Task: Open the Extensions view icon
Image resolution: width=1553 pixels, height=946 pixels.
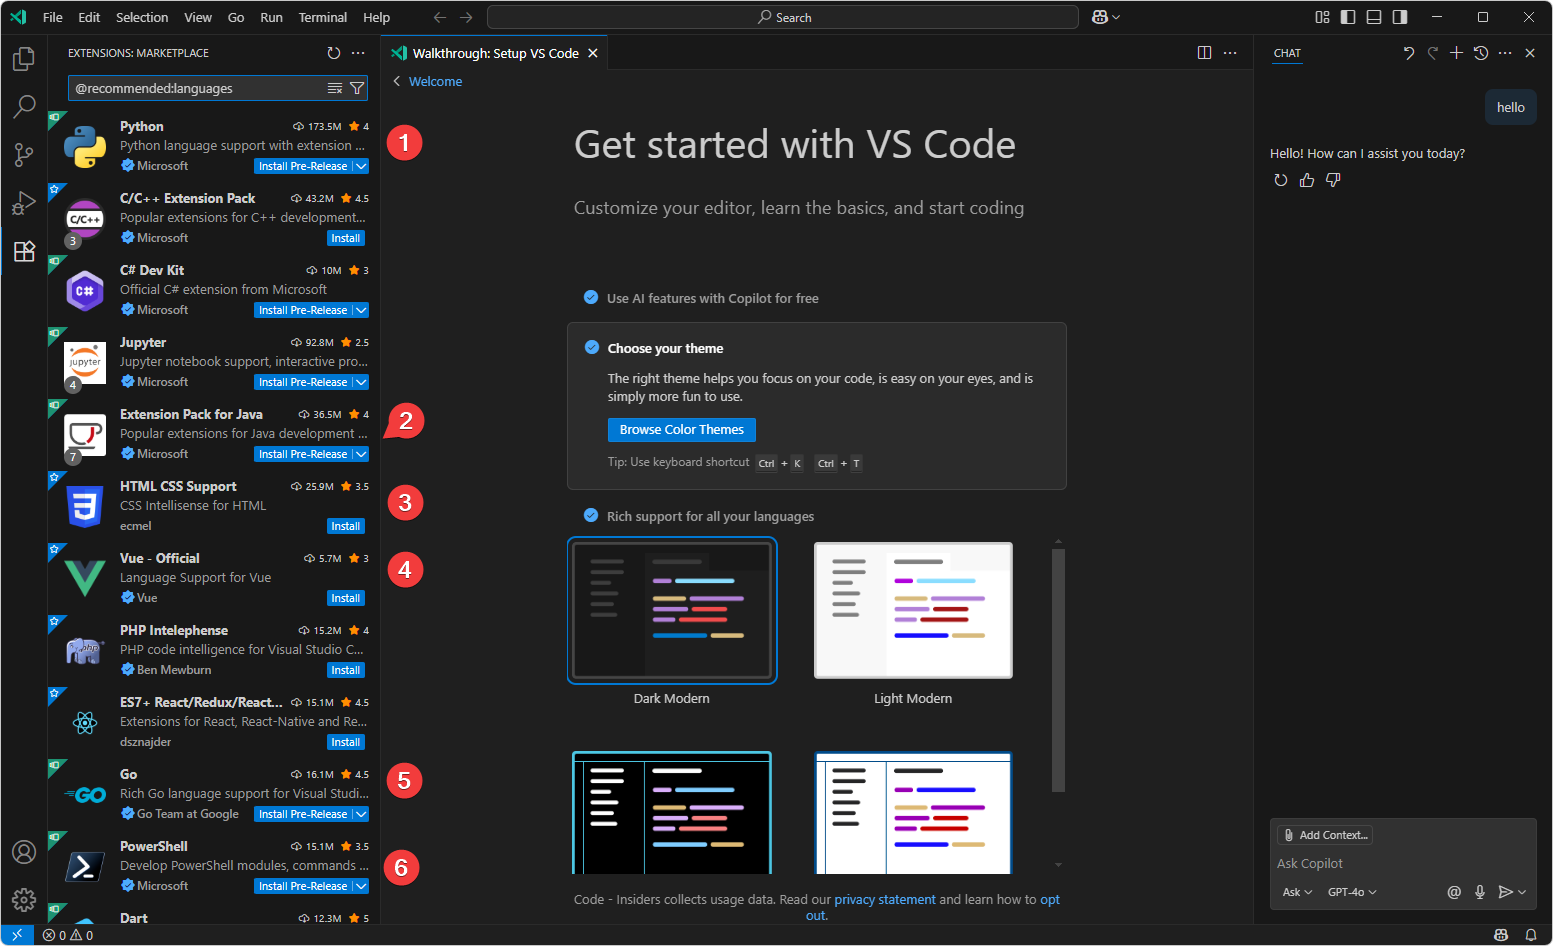Action: [24, 250]
